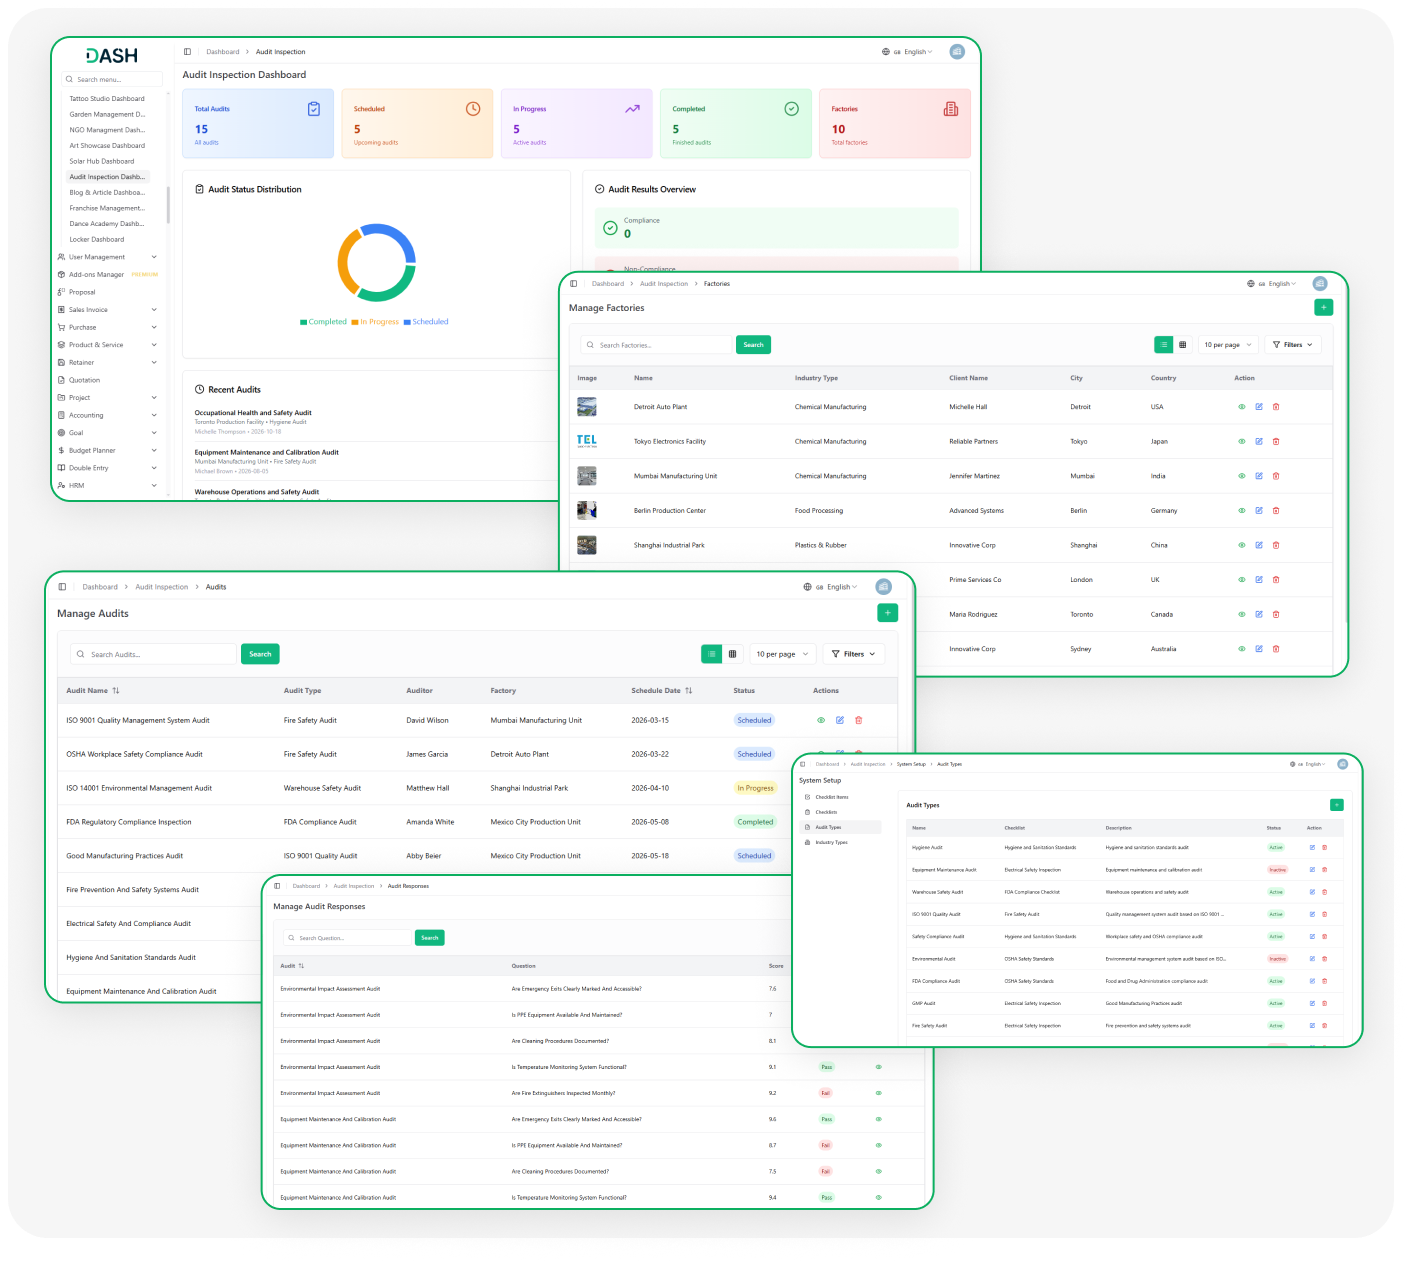Image resolution: width=1408 pixels, height=1262 pixels.
Task: Add new audit with green plus button
Action: [x=888, y=613]
